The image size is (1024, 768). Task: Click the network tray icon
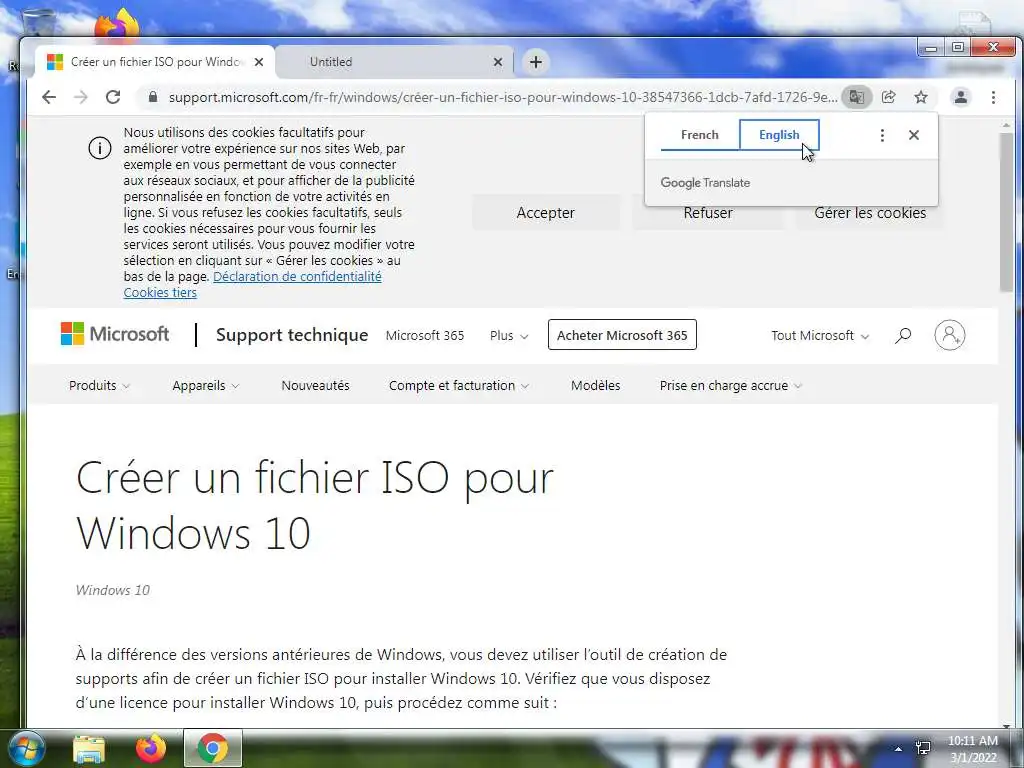pos(923,748)
